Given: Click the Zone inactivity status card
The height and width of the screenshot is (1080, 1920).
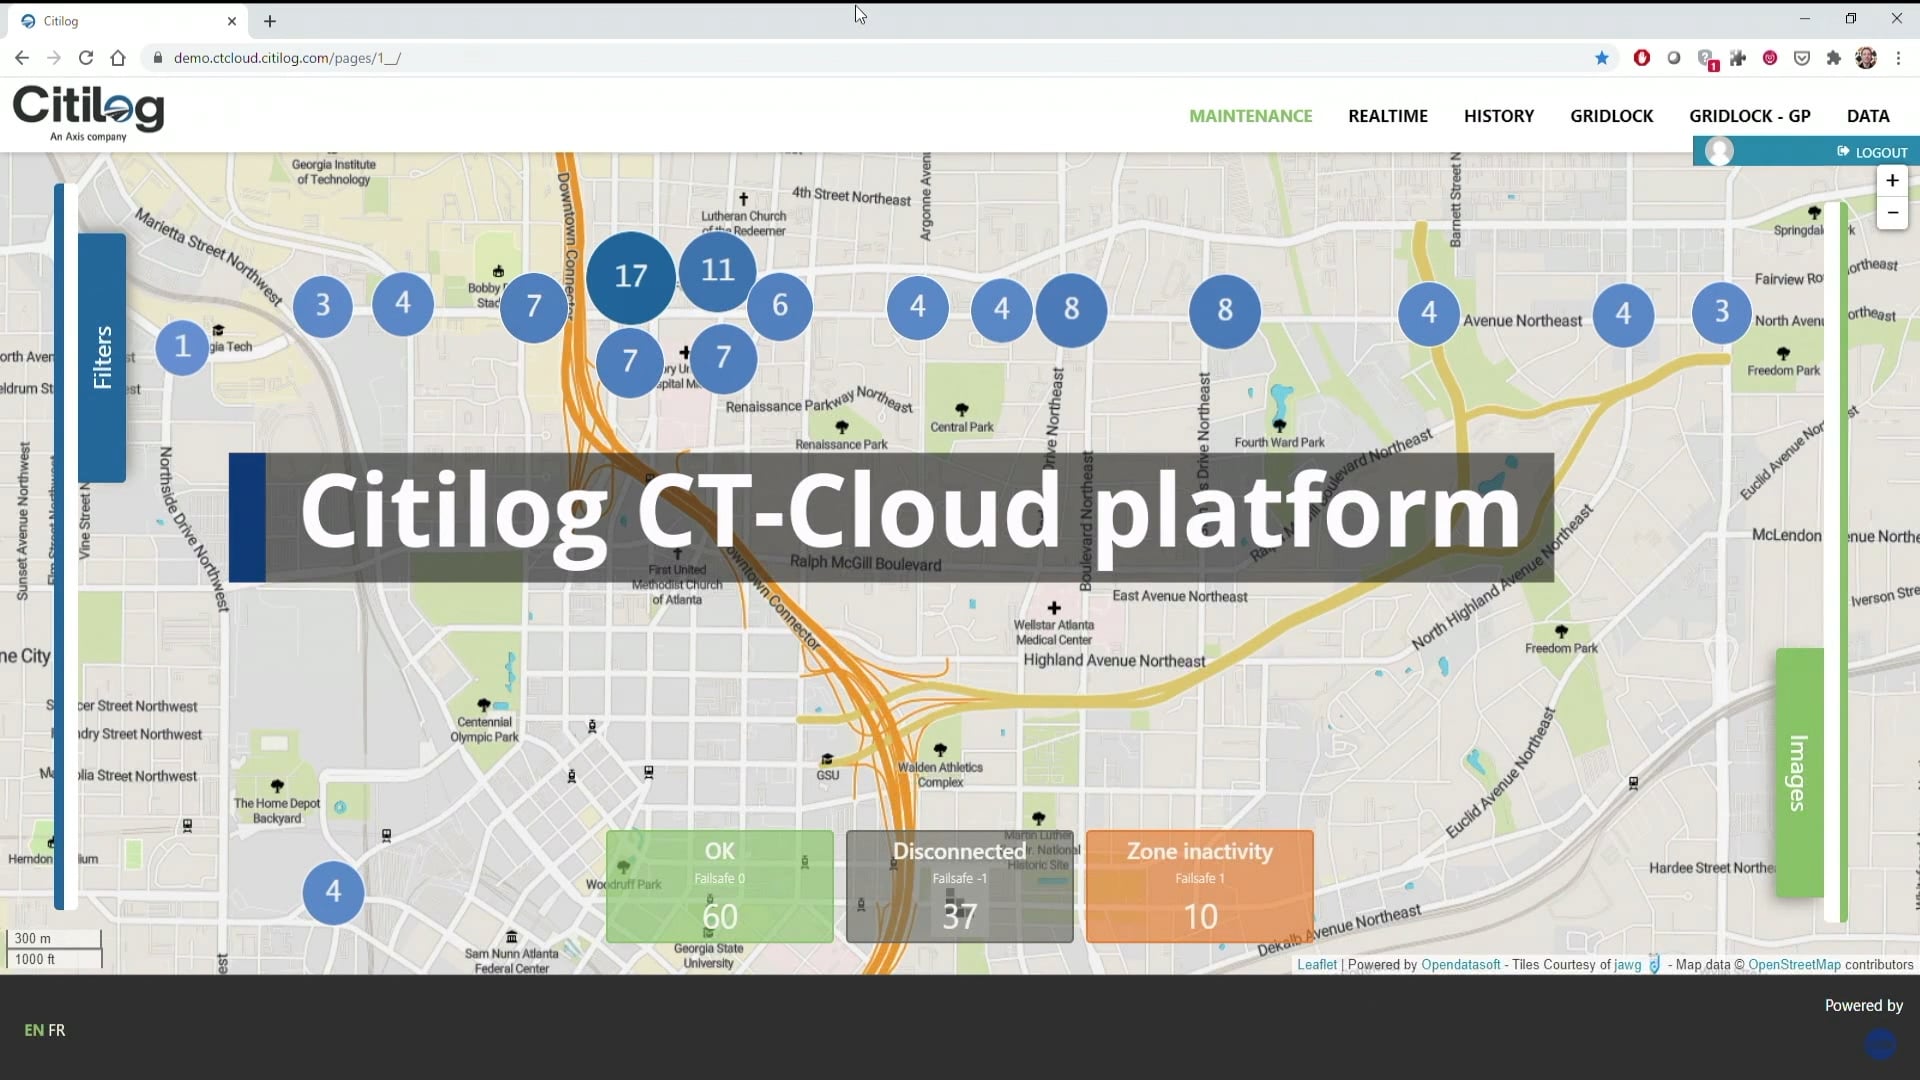Looking at the screenshot, I should [1199, 886].
